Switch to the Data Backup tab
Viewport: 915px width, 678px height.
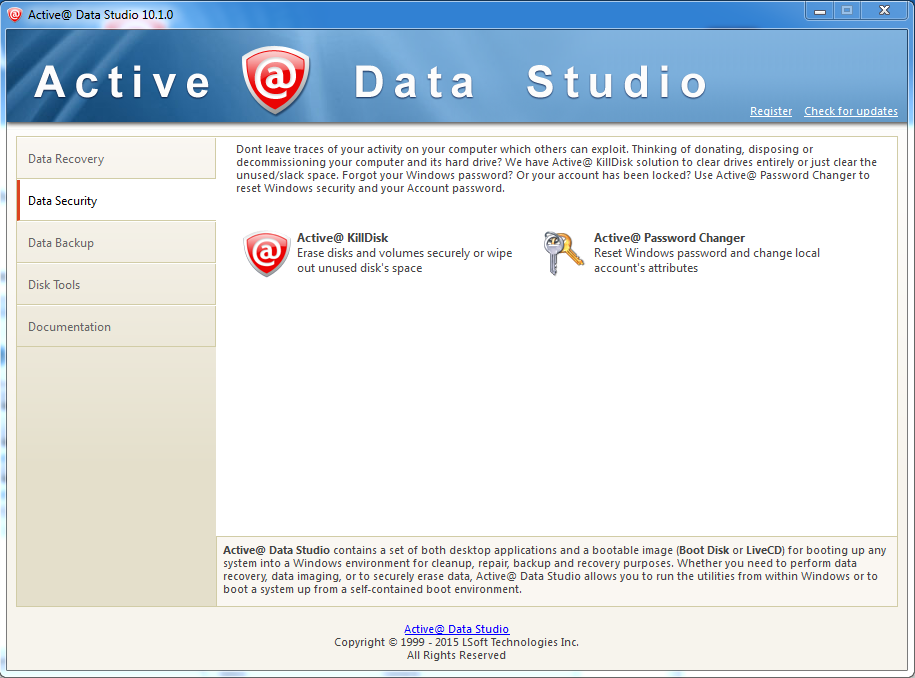coord(116,242)
